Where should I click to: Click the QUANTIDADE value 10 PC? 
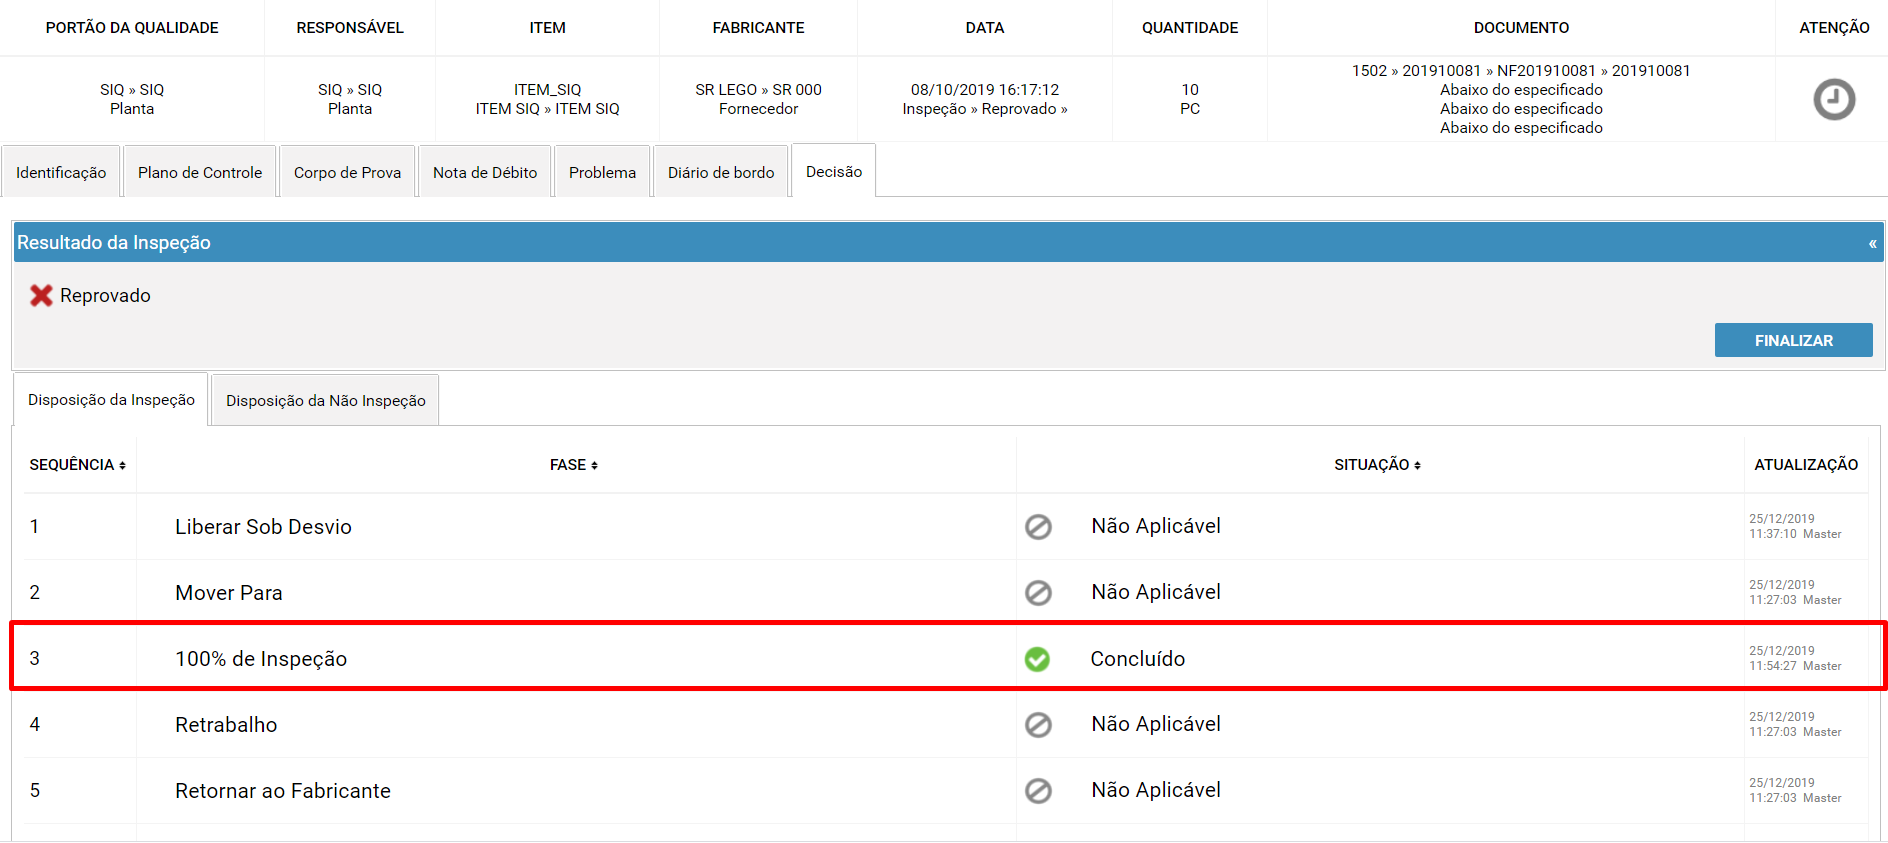pyautogui.click(x=1190, y=99)
